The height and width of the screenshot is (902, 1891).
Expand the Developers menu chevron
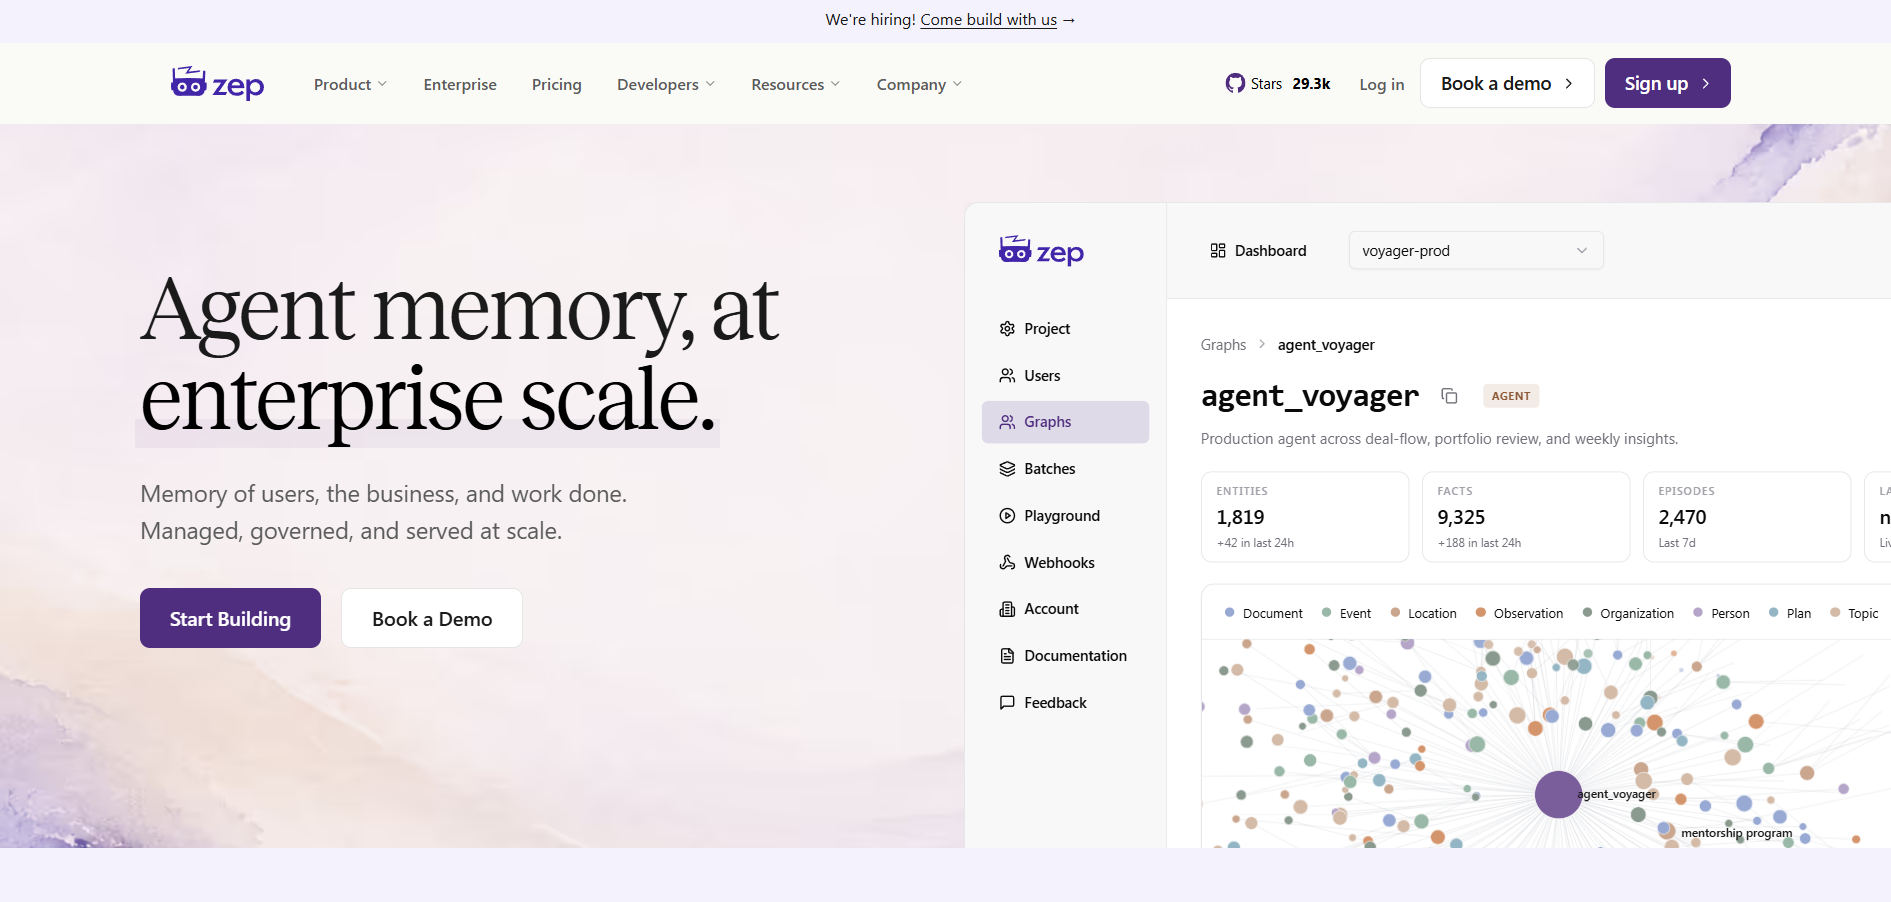[x=710, y=84]
